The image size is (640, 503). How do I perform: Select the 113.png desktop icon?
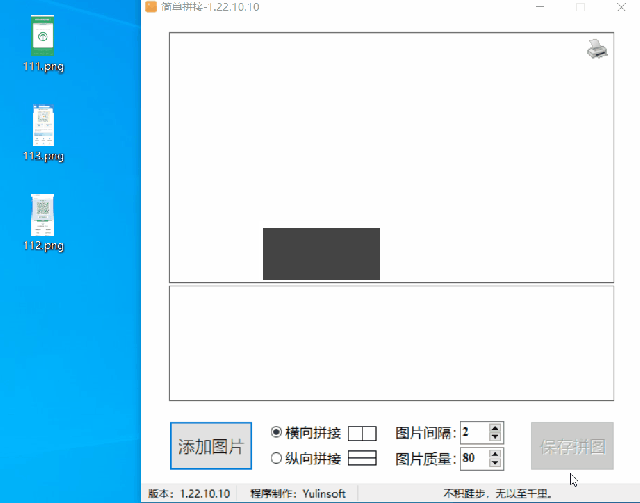[x=43, y=133]
